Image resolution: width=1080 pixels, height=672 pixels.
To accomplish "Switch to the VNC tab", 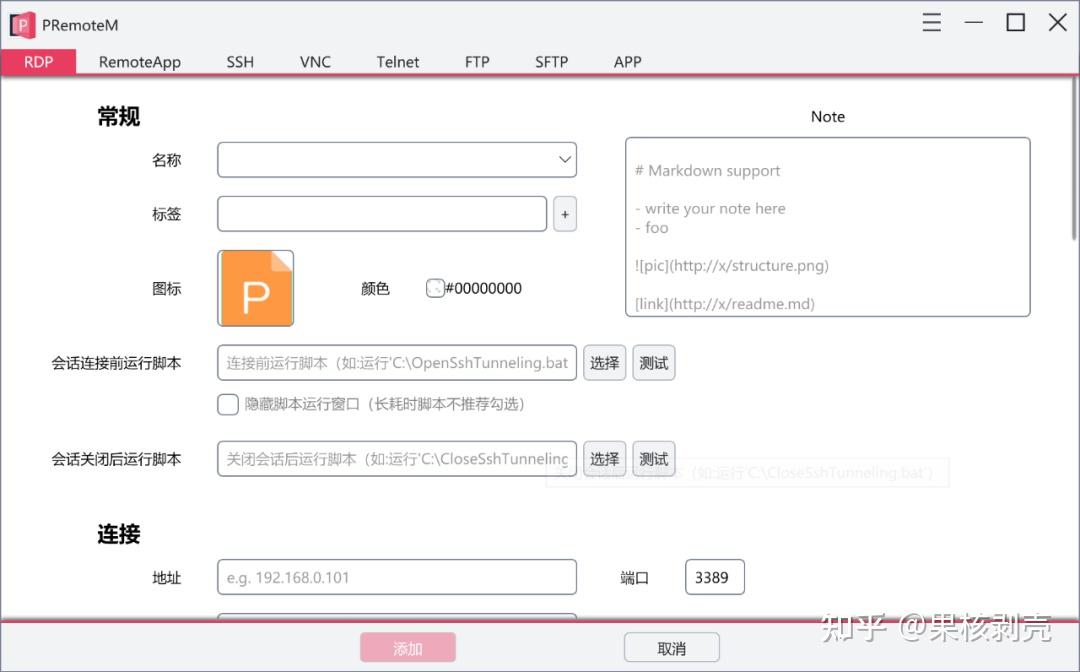I will coord(315,61).
